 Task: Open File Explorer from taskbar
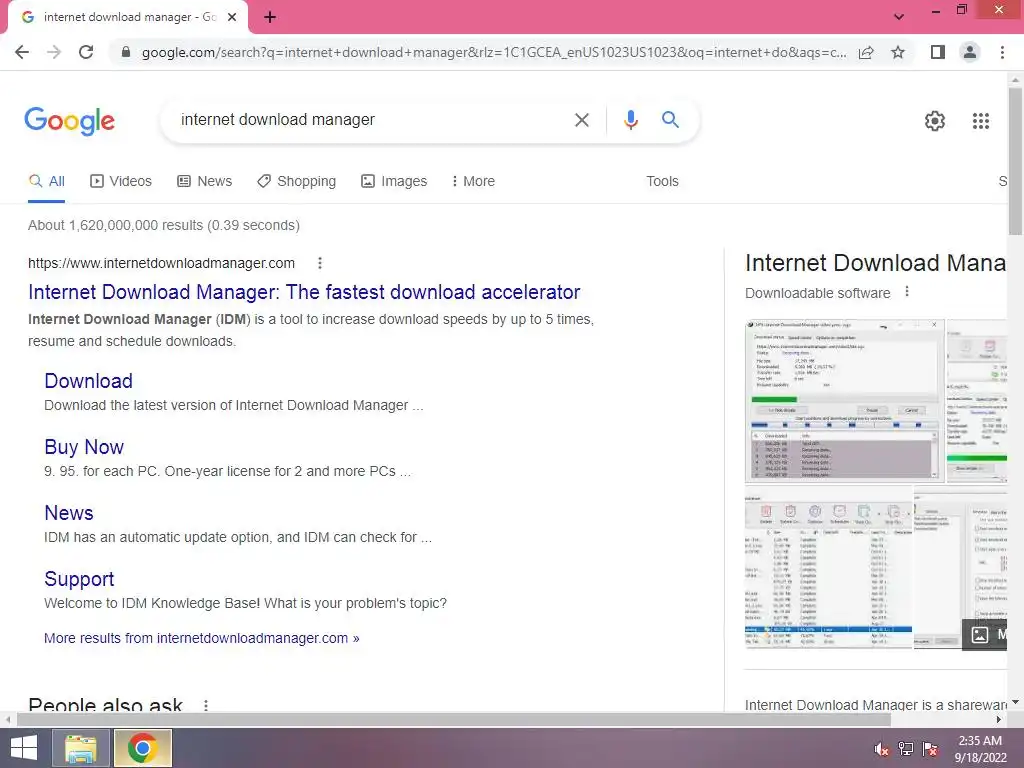(81, 748)
